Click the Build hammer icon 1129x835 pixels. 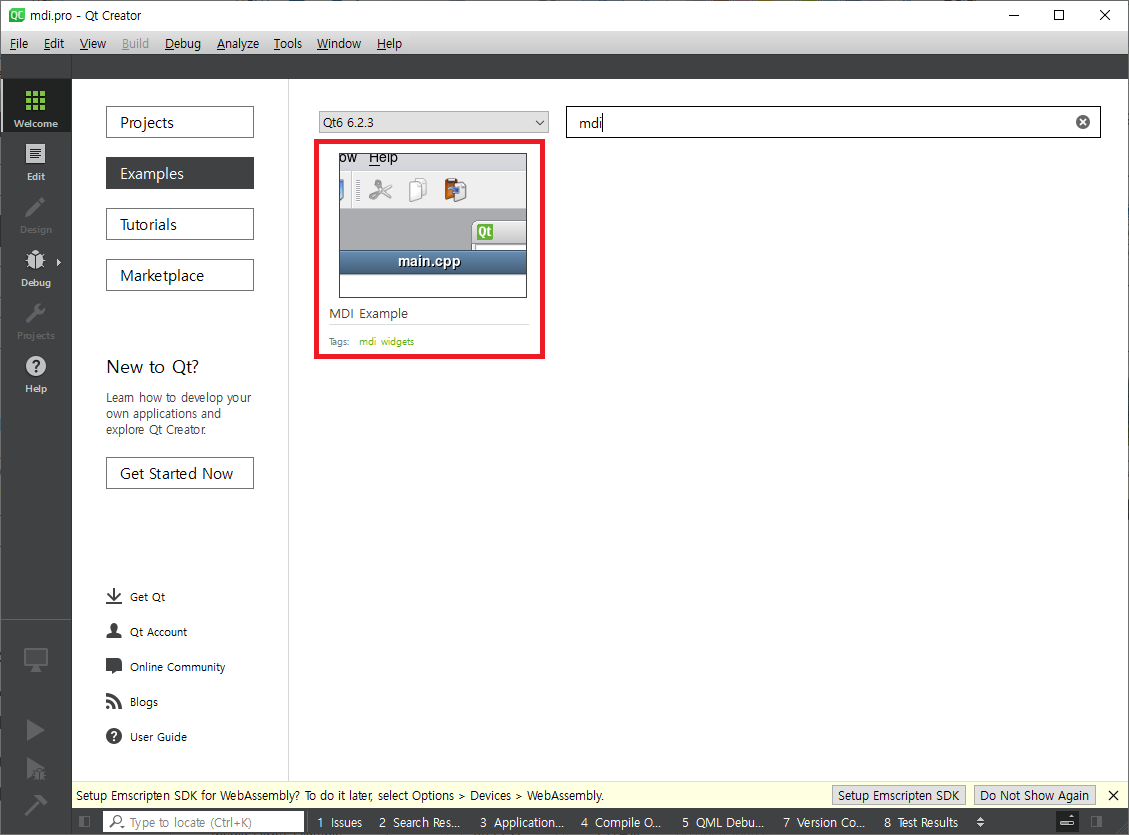[35, 805]
